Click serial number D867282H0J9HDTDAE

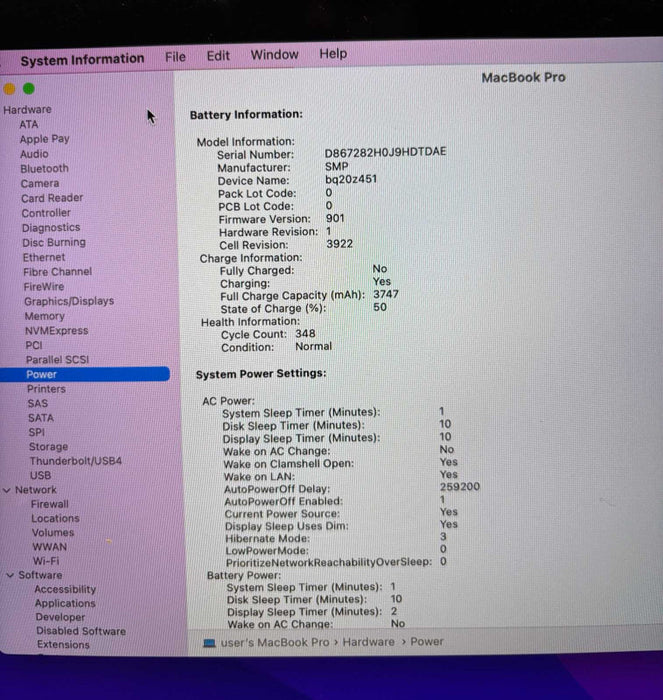[x=385, y=152]
